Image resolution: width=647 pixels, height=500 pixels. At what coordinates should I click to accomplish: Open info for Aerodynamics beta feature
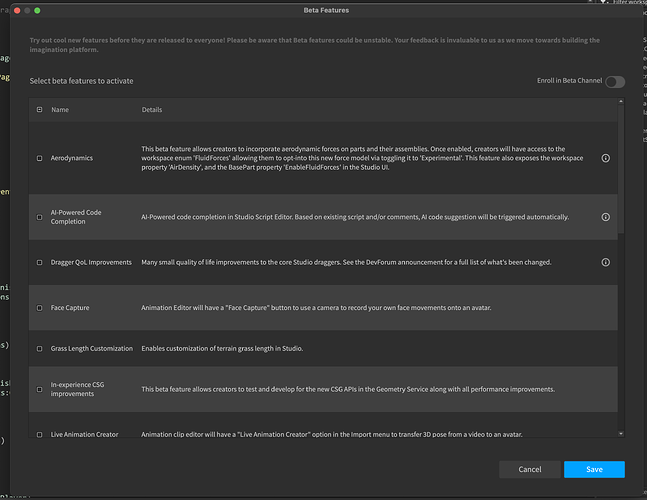606,158
